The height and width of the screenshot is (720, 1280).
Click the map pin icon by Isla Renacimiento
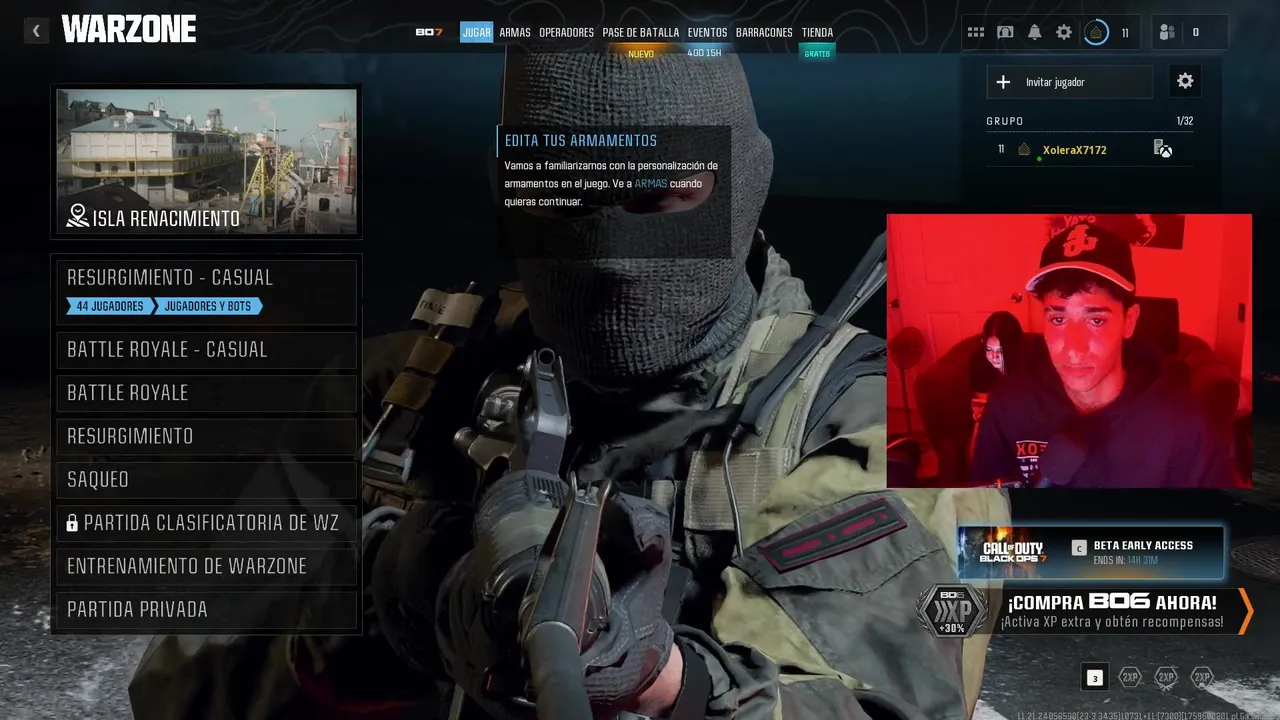tap(77, 216)
